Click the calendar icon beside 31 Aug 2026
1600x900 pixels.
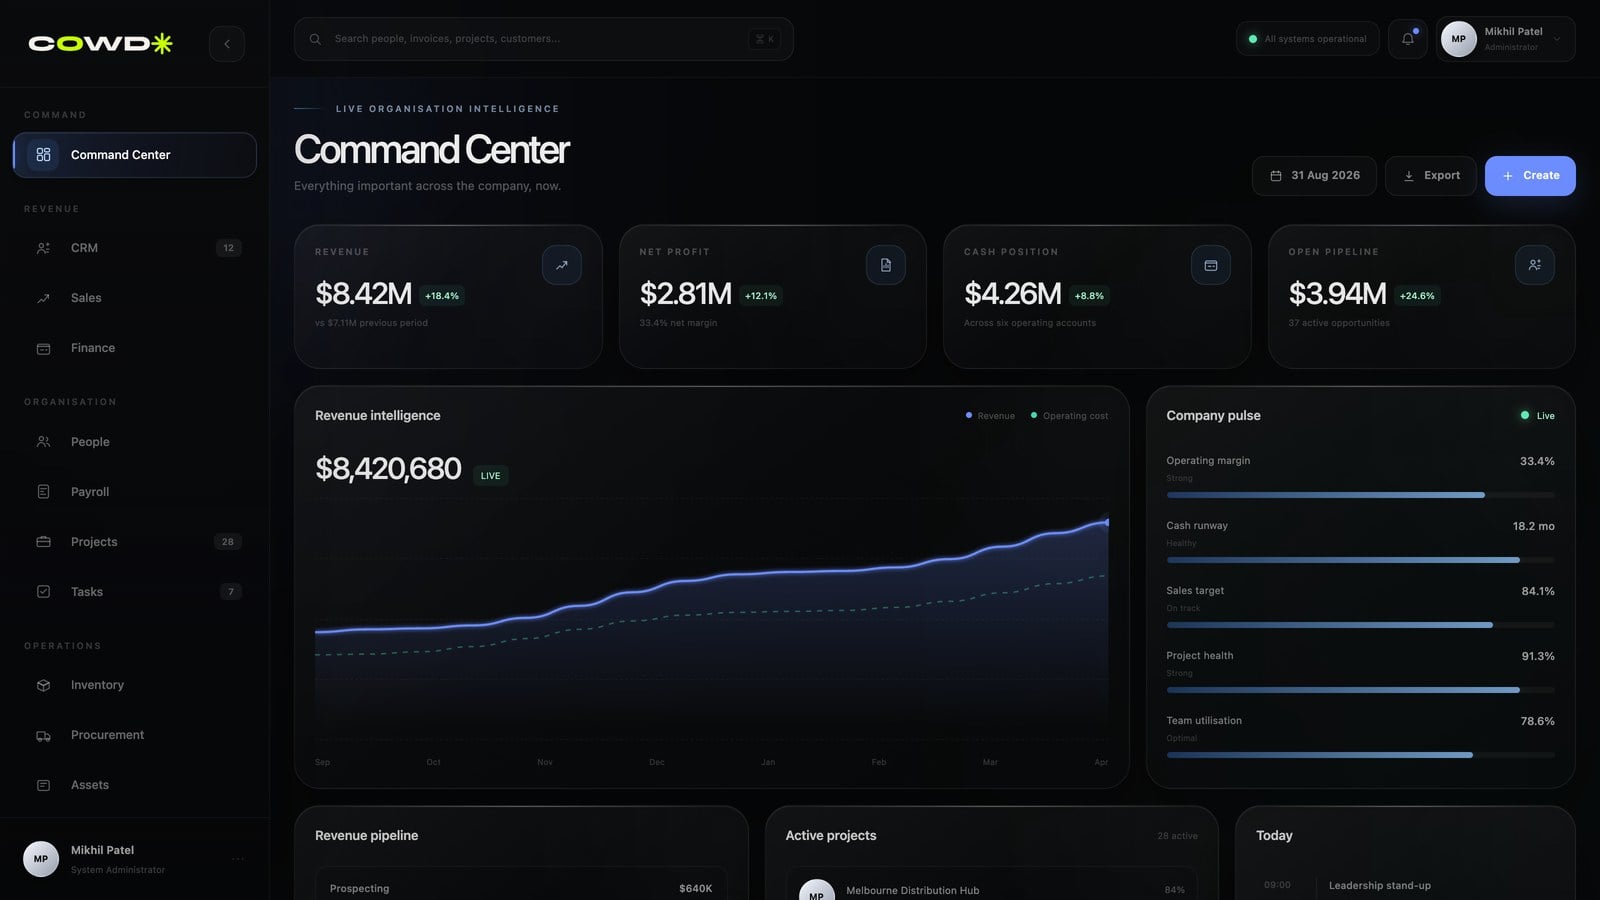point(1276,176)
